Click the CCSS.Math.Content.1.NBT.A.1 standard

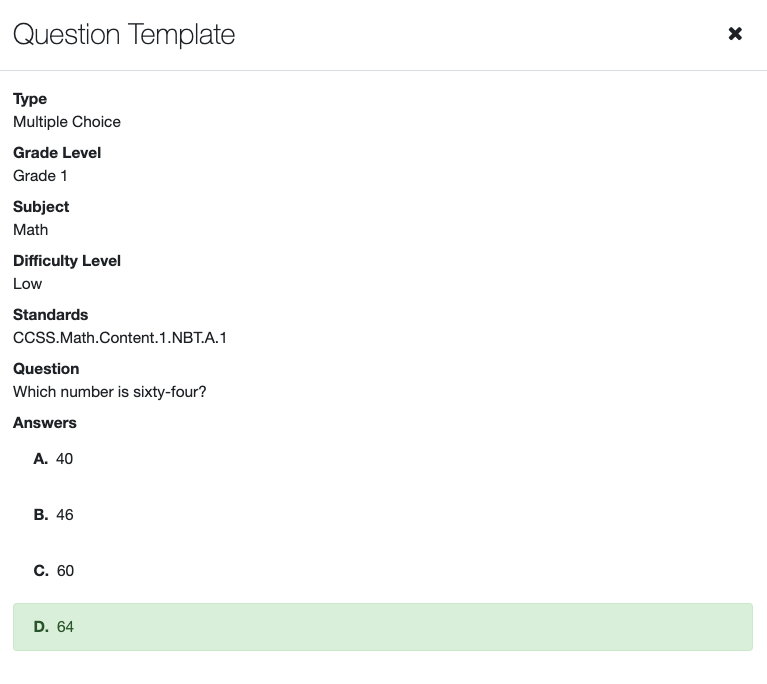[120, 338]
